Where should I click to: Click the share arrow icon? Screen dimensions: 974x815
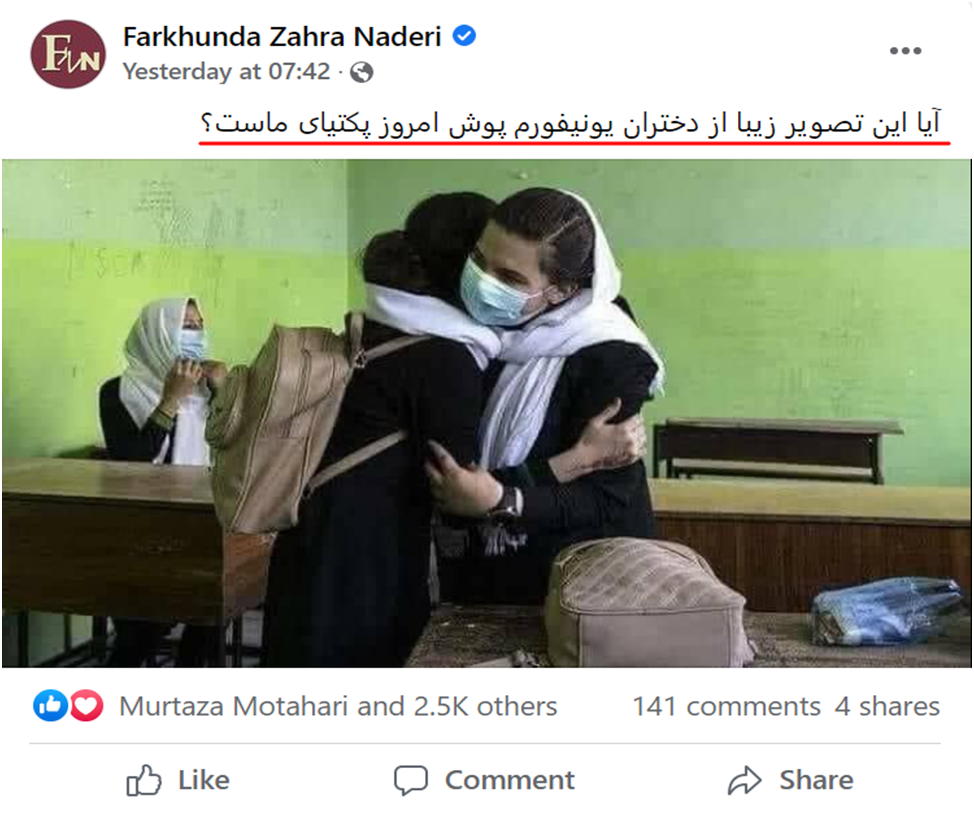(745, 780)
